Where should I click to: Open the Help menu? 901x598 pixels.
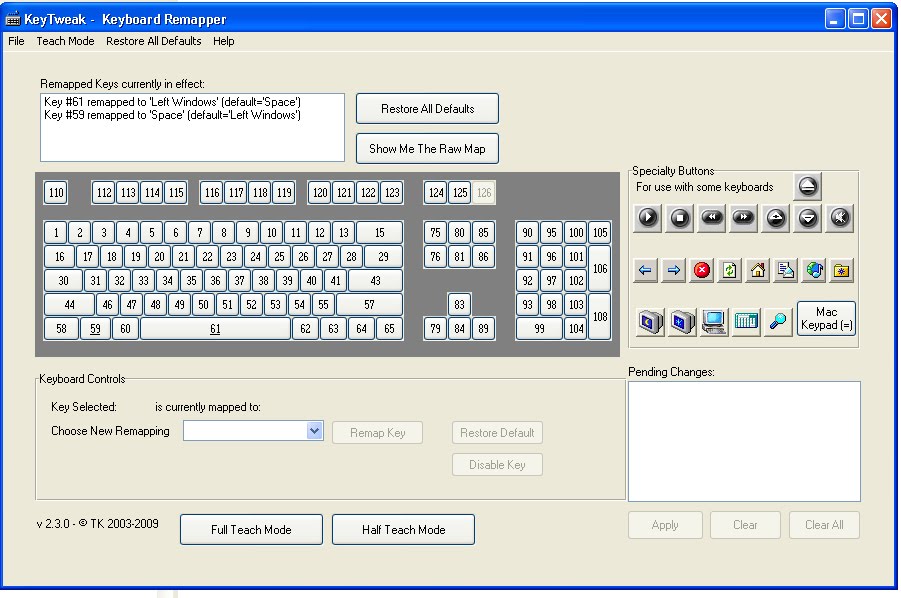(x=224, y=41)
